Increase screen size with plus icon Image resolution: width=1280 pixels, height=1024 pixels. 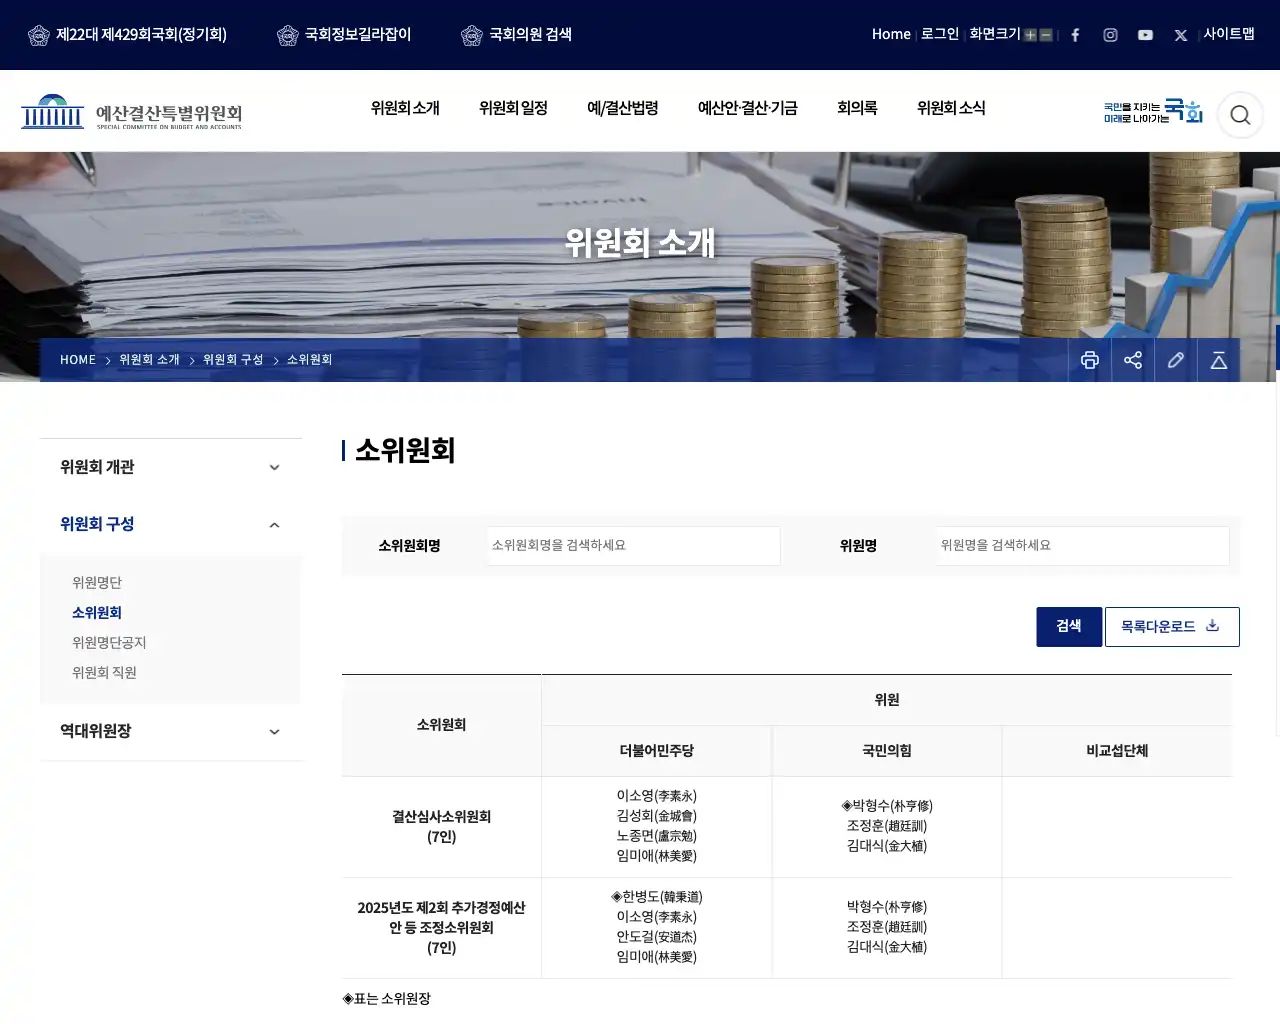(x=1030, y=35)
